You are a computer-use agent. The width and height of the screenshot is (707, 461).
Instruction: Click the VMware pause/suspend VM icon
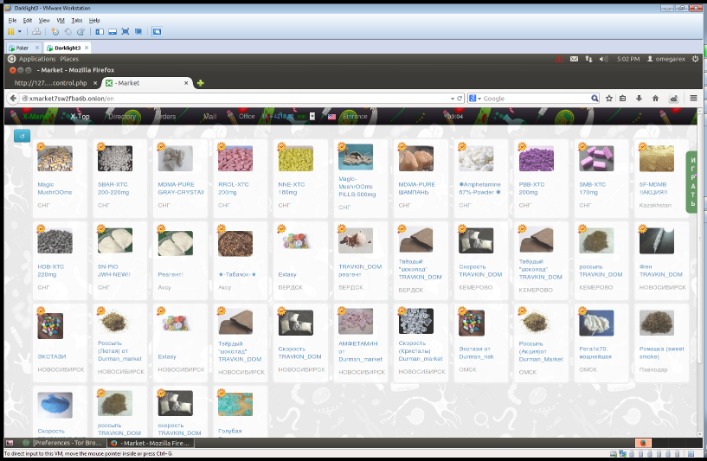click(11, 32)
